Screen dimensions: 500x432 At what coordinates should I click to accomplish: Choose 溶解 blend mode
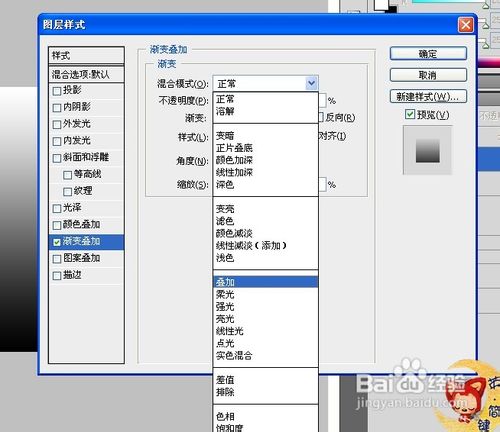[266, 111]
